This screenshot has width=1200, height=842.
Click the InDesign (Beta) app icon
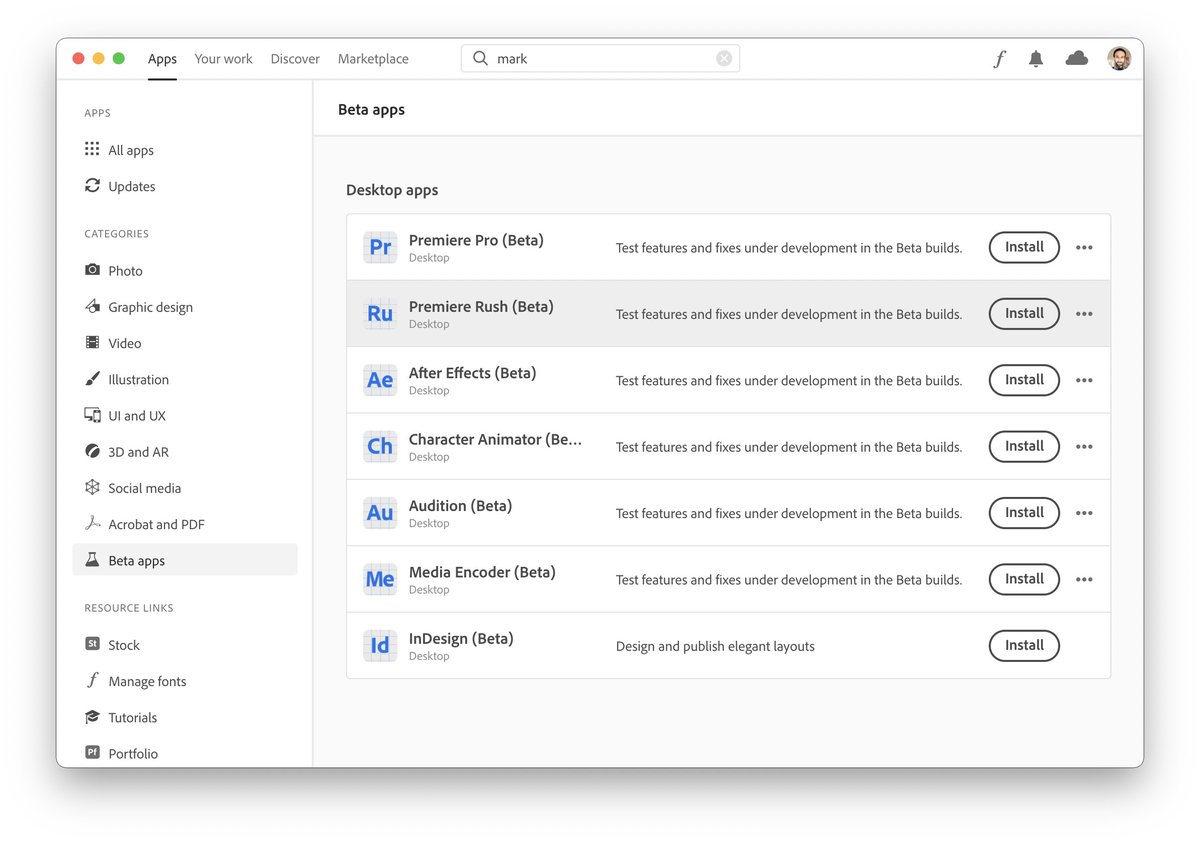(x=380, y=645)
